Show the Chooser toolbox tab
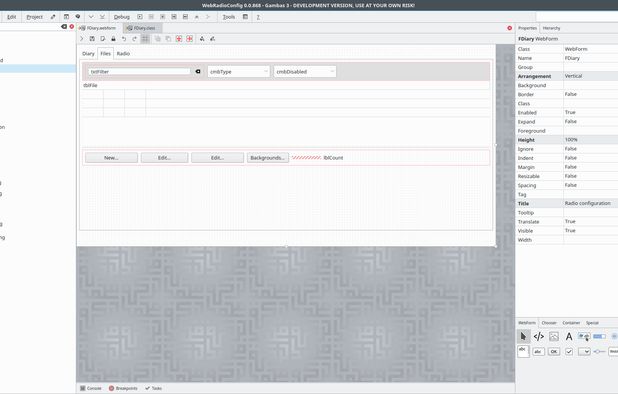Viewport: 618px width, 394px height. click(549, 323)
